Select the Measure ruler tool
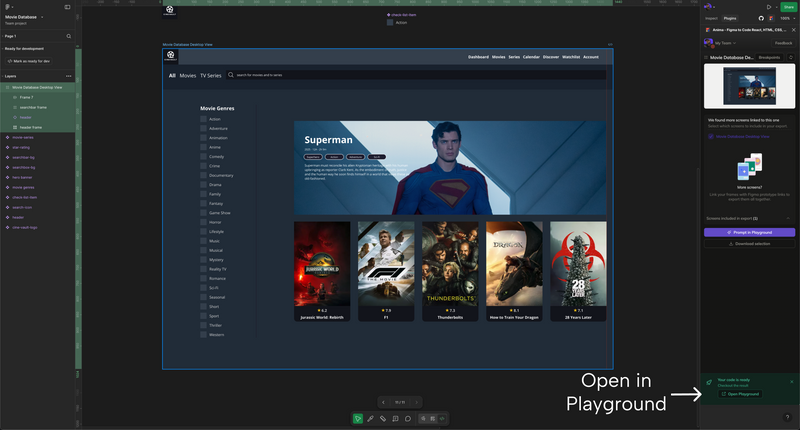The image size is (800, 430). coord(383,419)
